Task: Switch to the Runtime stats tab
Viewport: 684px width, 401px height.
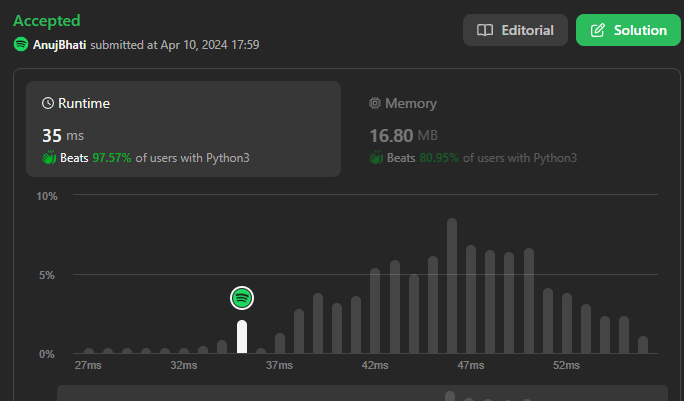Action: coord(183,129)
